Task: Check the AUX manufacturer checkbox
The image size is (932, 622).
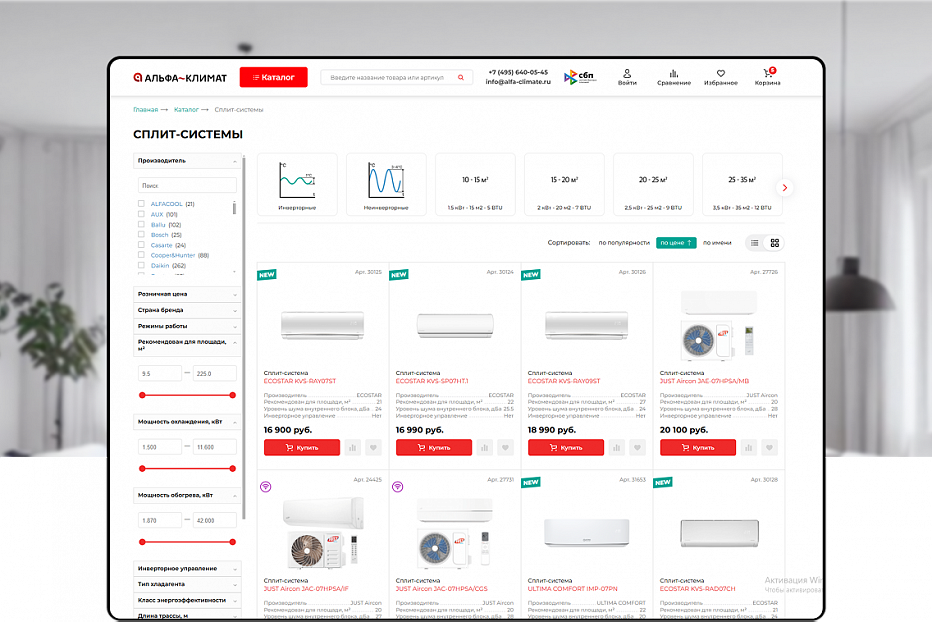Action: [141, 213]
